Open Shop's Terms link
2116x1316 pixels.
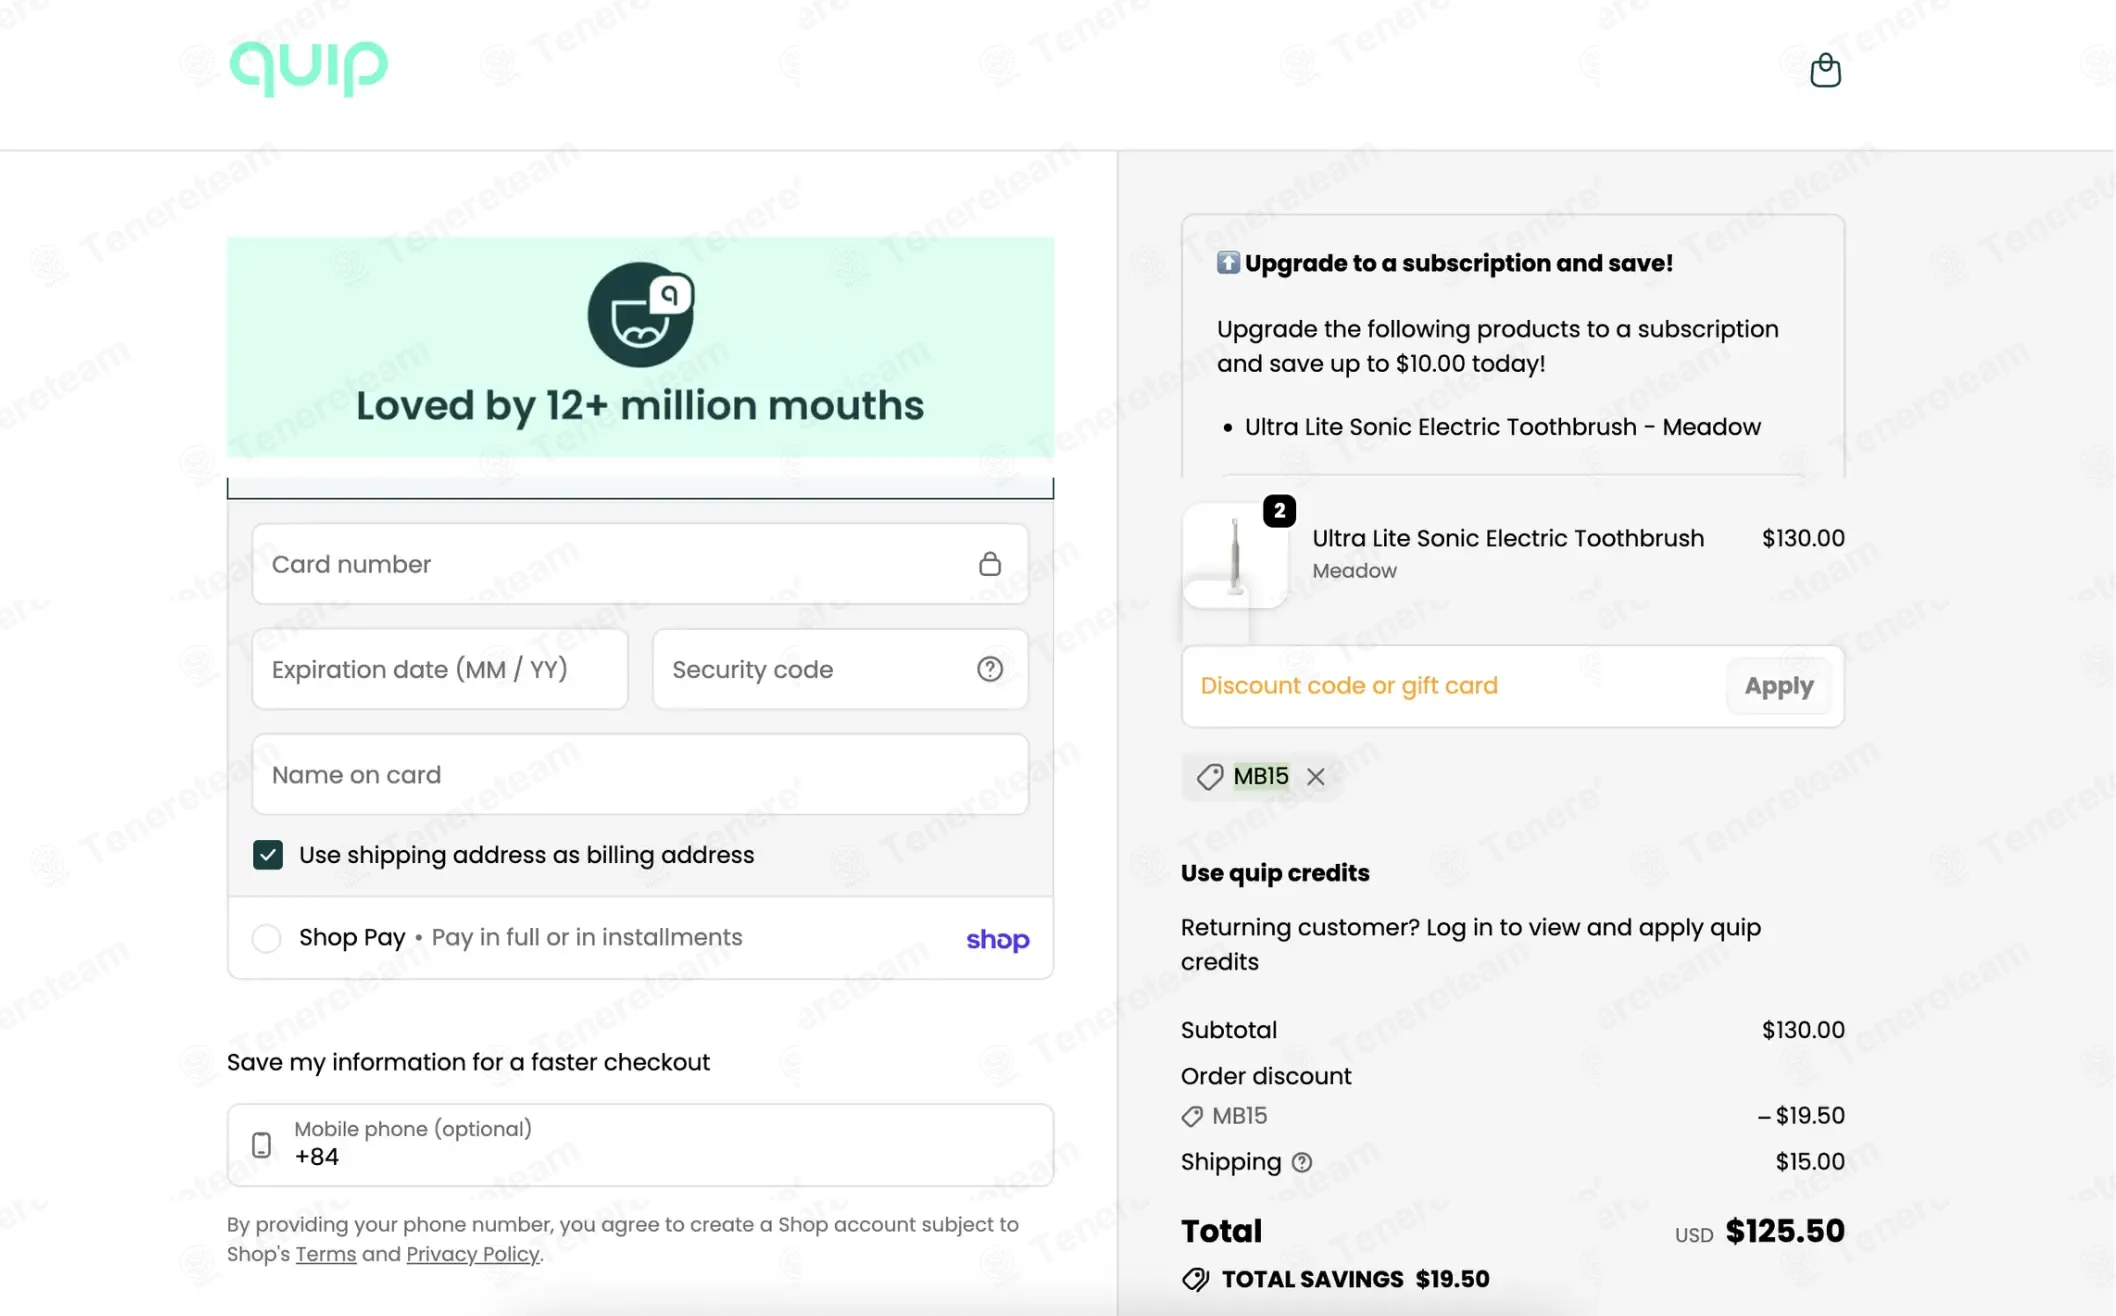coord(325,1254)
